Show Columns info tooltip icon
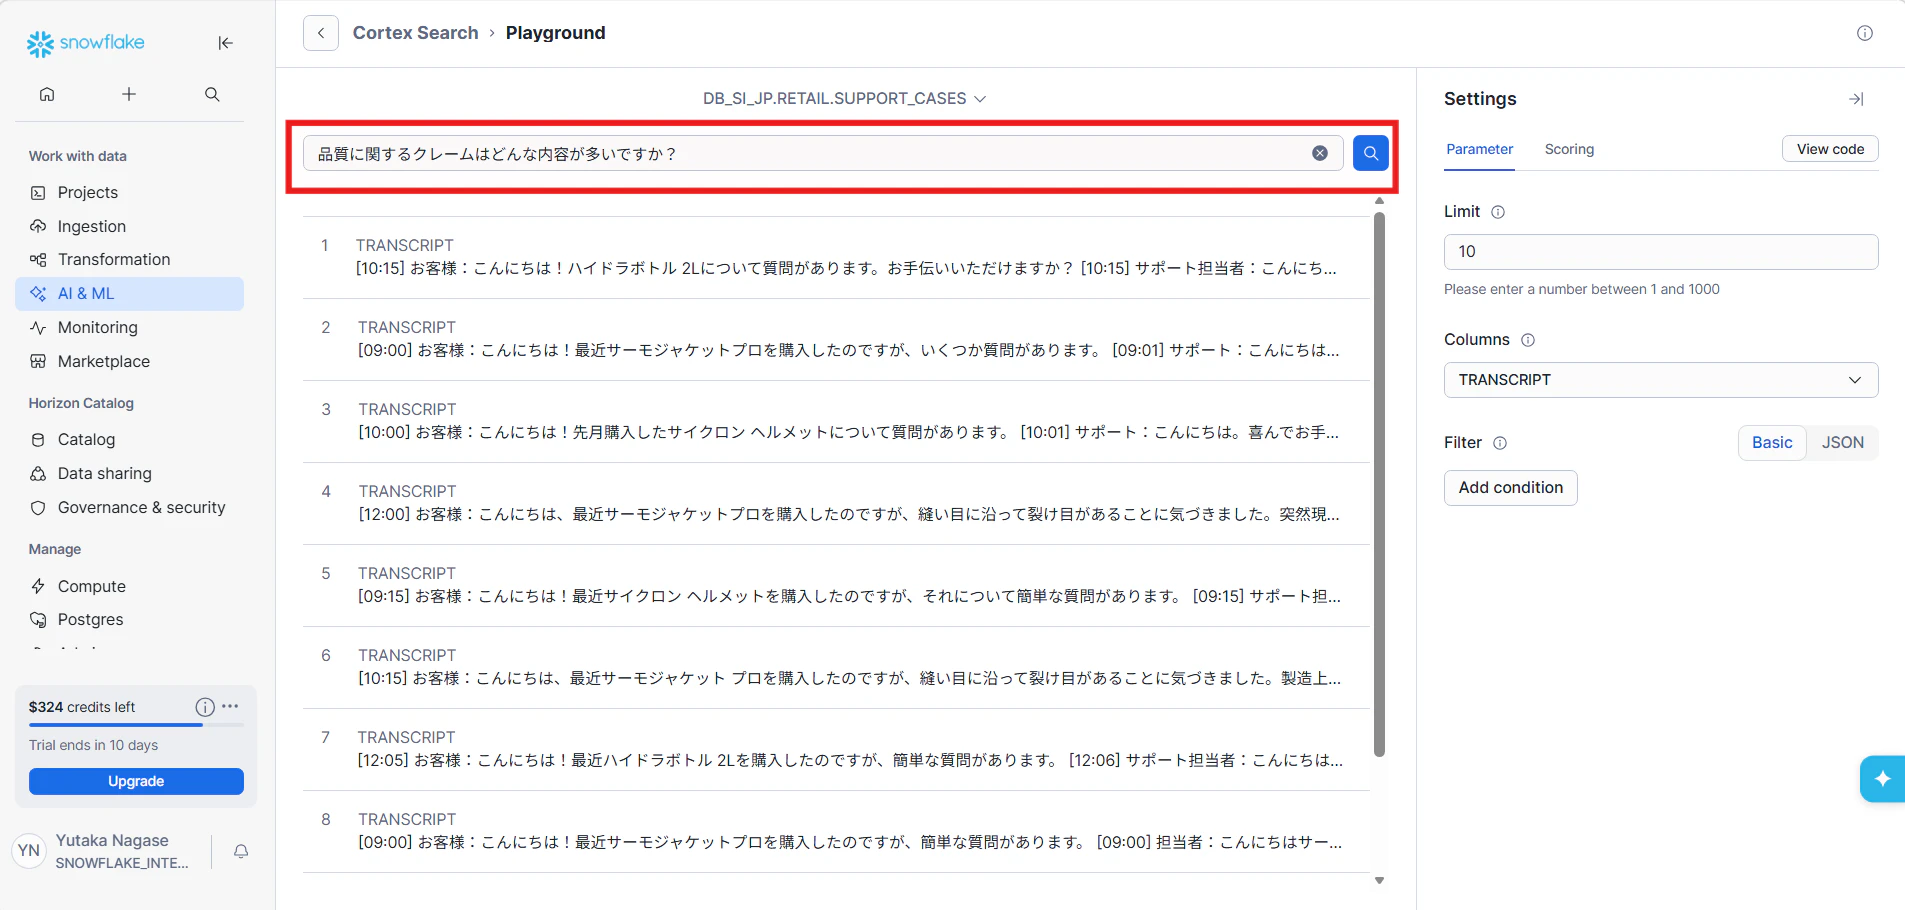Screen dimensions: 1905x910 coord(1528,340)
